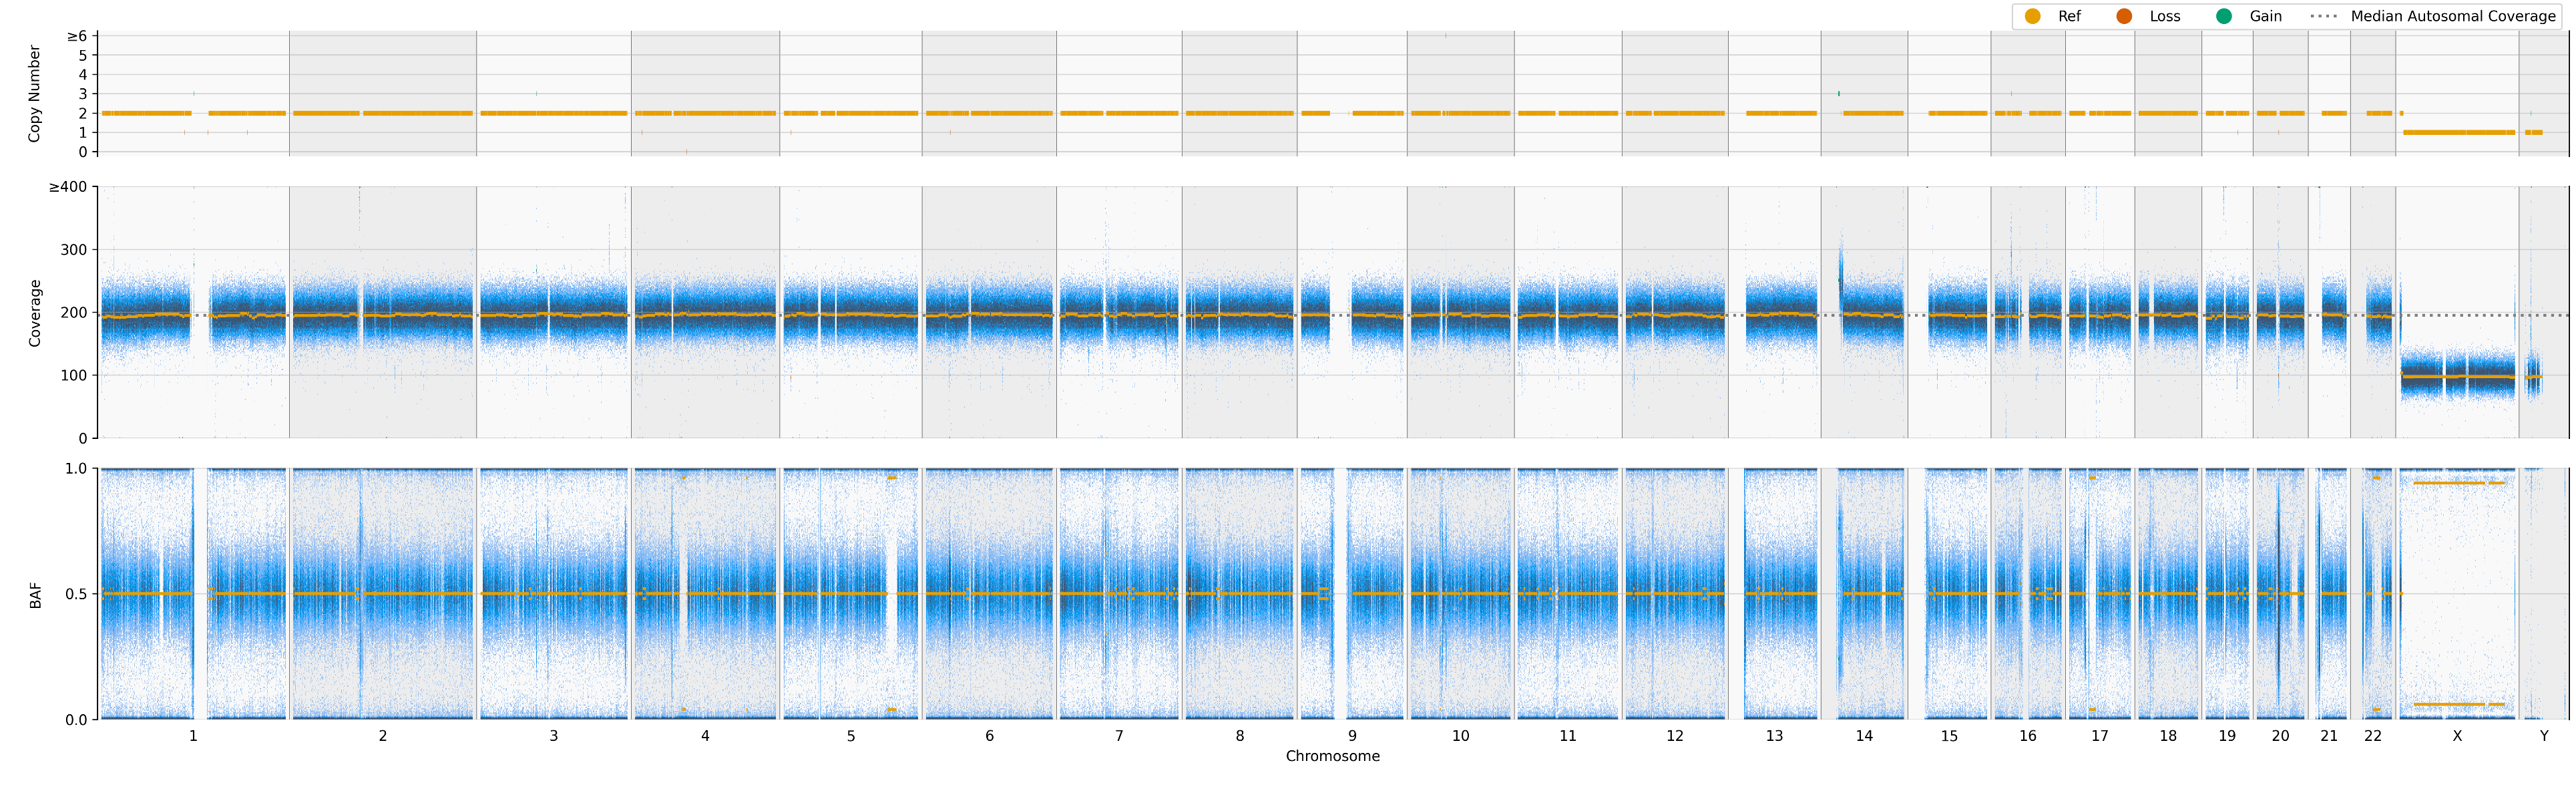2576x785 pixels.
Task: Click the Median Autosomal Coverage legend text
Action: [x=2453, y=16]
